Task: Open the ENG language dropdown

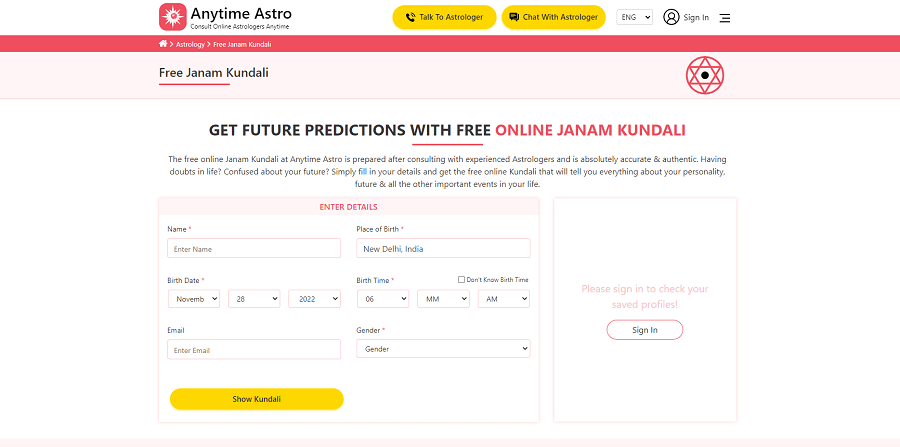Action: click(634, 17)
